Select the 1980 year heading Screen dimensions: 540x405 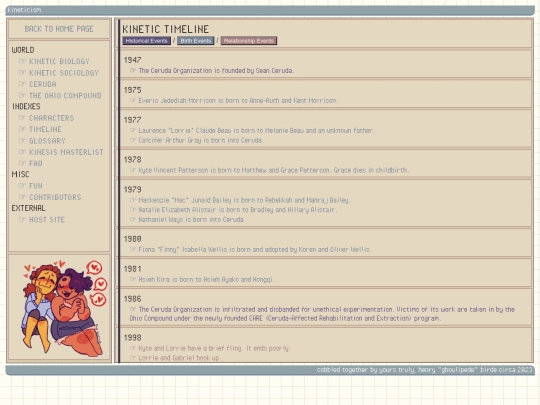tap(133, 239)
